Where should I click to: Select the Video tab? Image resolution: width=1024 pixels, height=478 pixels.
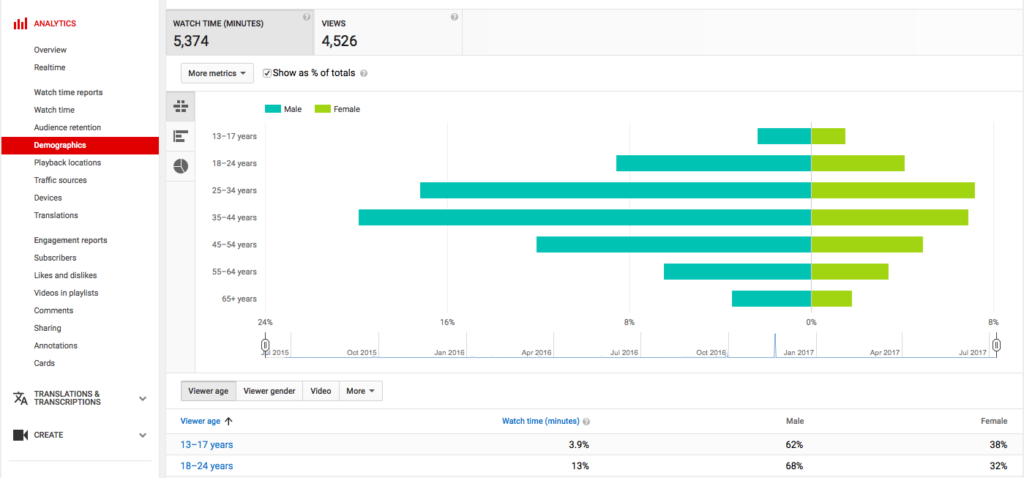click(x=321, y=391)
